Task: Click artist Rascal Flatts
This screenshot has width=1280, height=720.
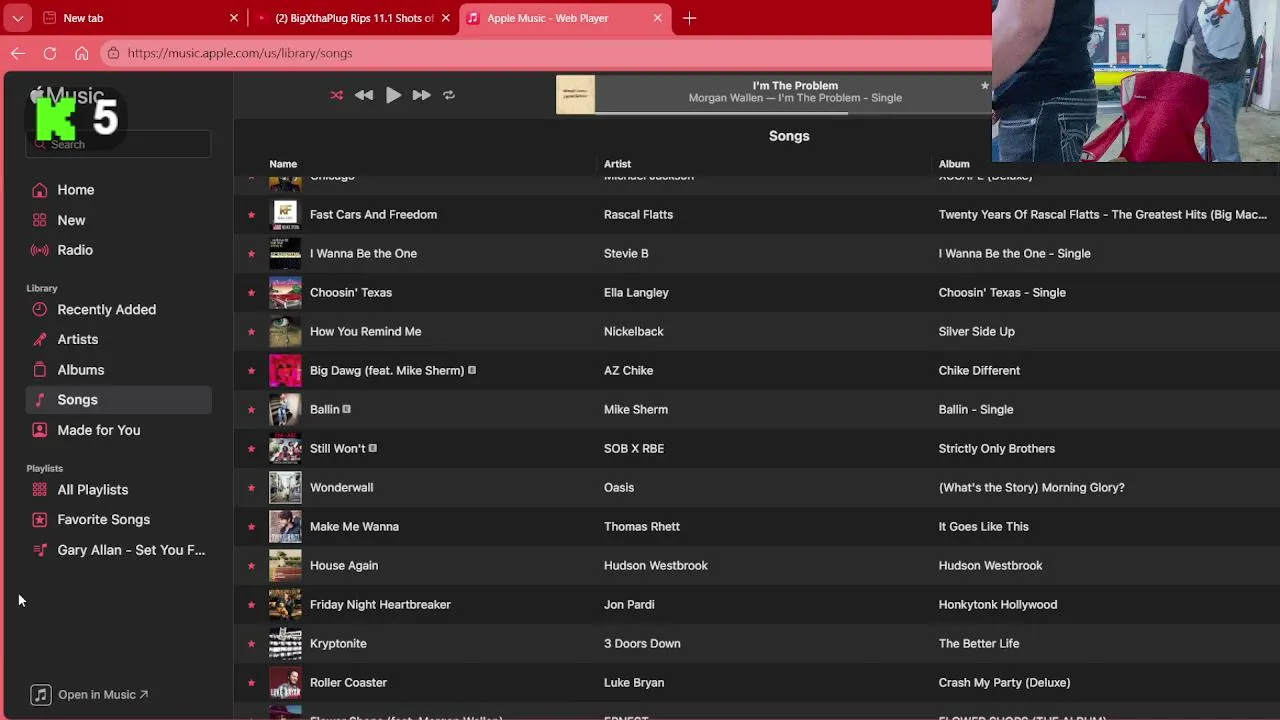Action: coord(638,214)
